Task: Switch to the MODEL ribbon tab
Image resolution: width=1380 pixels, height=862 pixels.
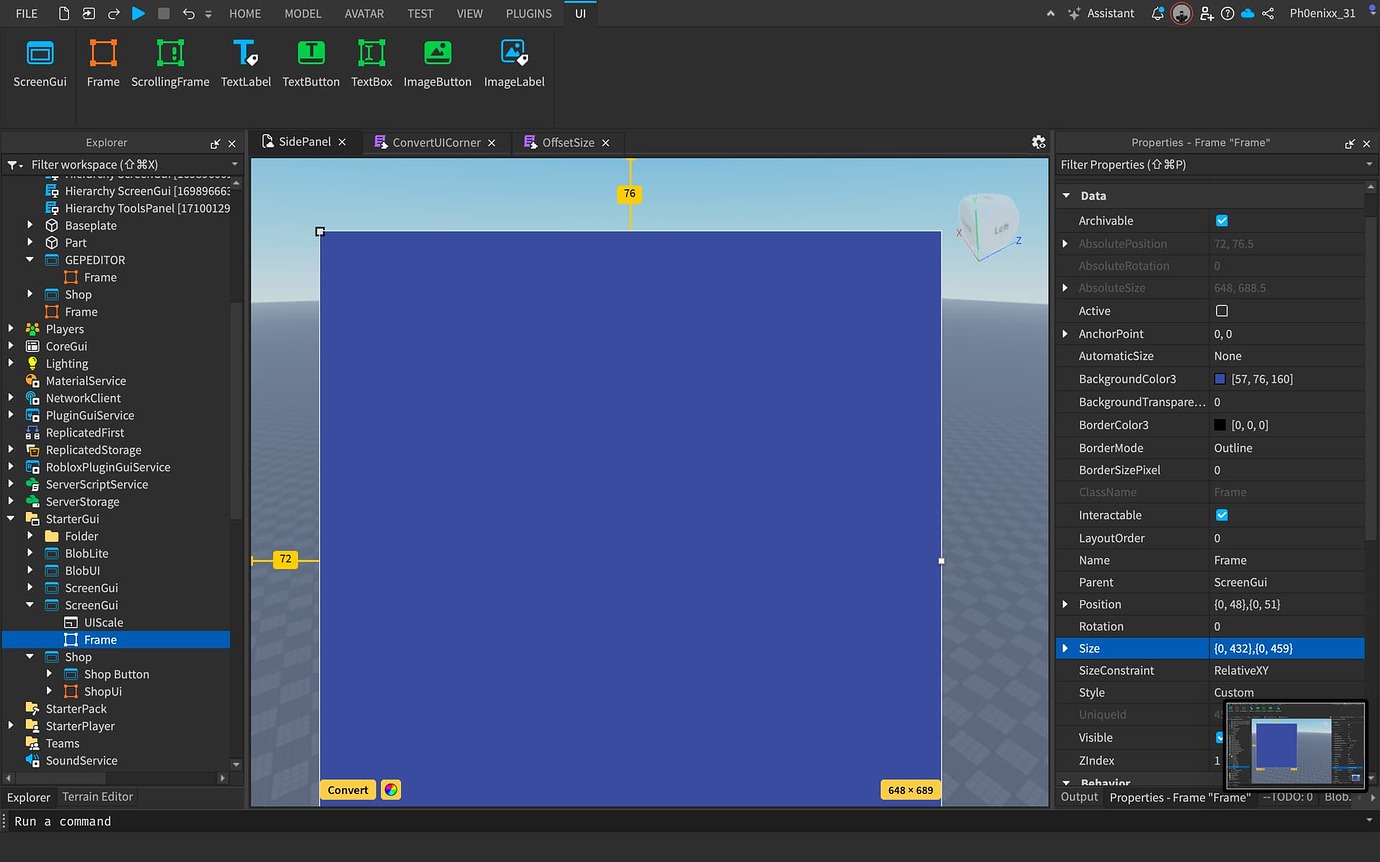Action: (303, 13)
